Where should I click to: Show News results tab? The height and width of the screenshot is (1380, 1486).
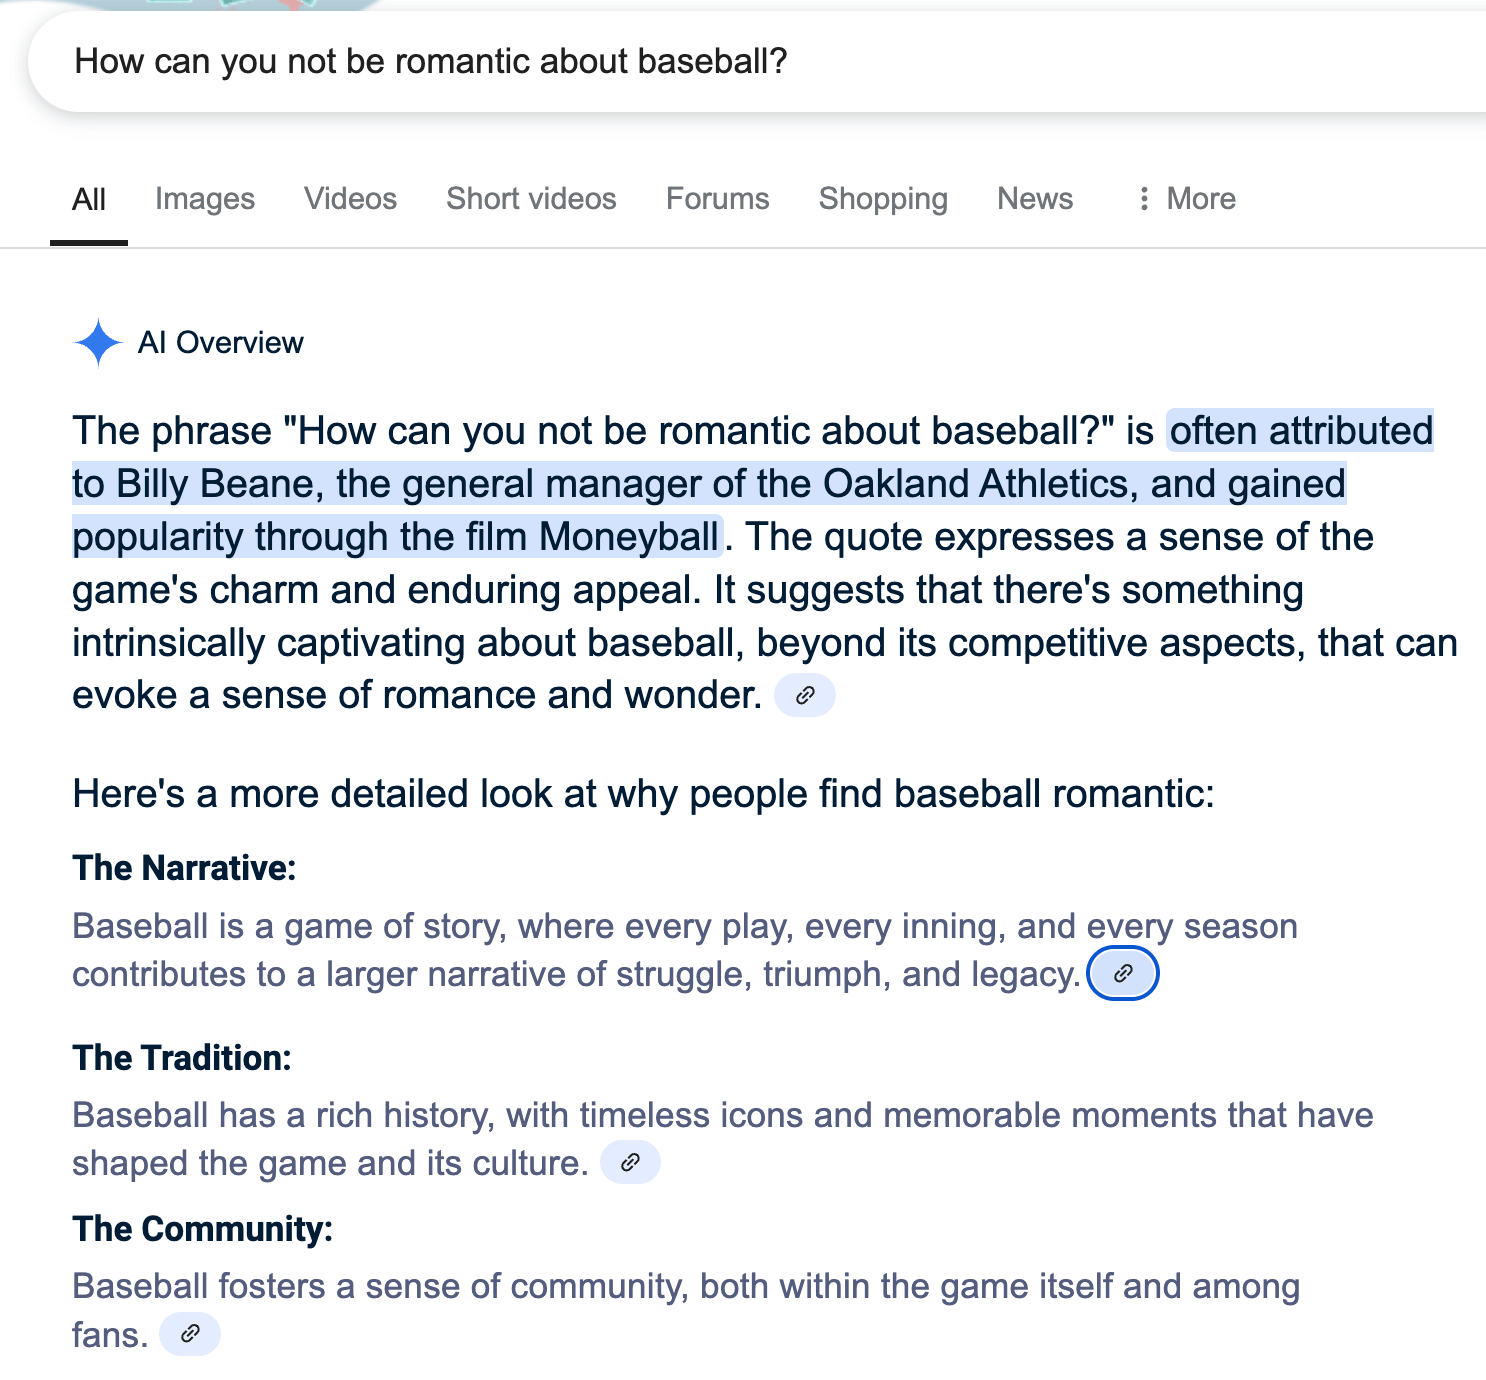1035,199
